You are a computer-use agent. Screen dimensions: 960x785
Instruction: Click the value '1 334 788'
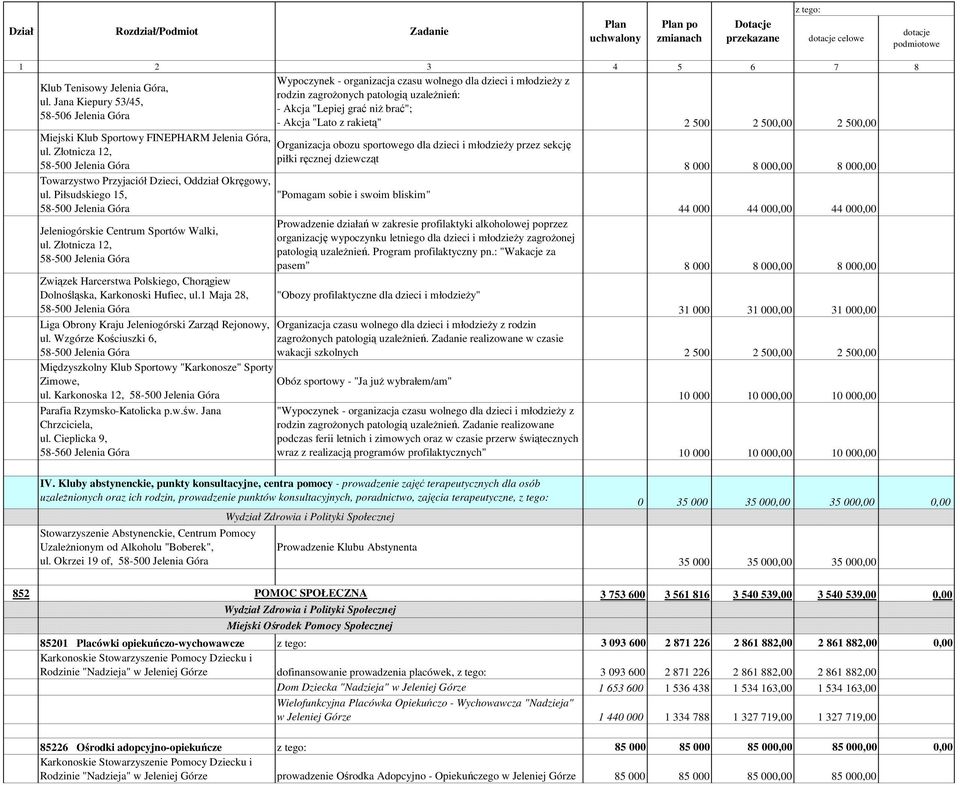688,717
